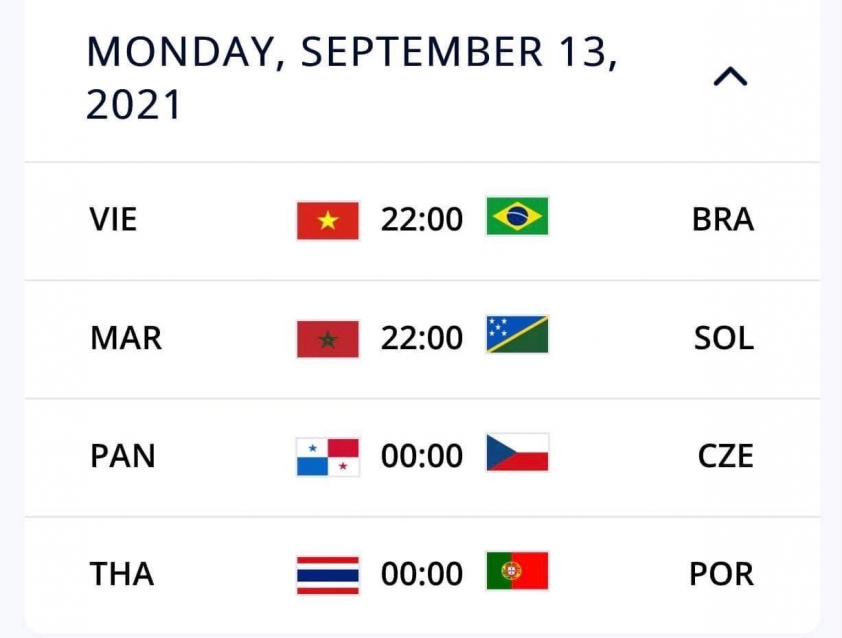Click the Vietnam flag icon

pyautogui.click(x=328, y=220)
